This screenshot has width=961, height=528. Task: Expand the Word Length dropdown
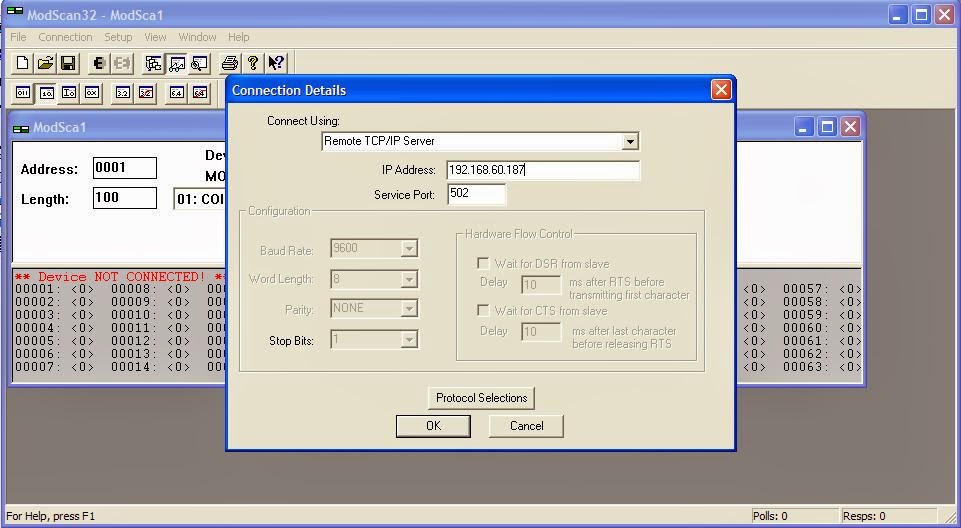[409, 279]
